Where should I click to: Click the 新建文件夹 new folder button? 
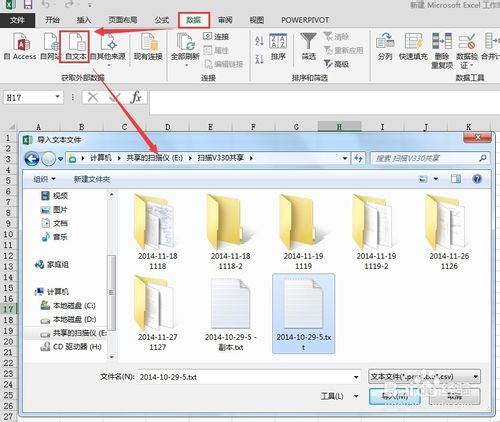[92, 179]
